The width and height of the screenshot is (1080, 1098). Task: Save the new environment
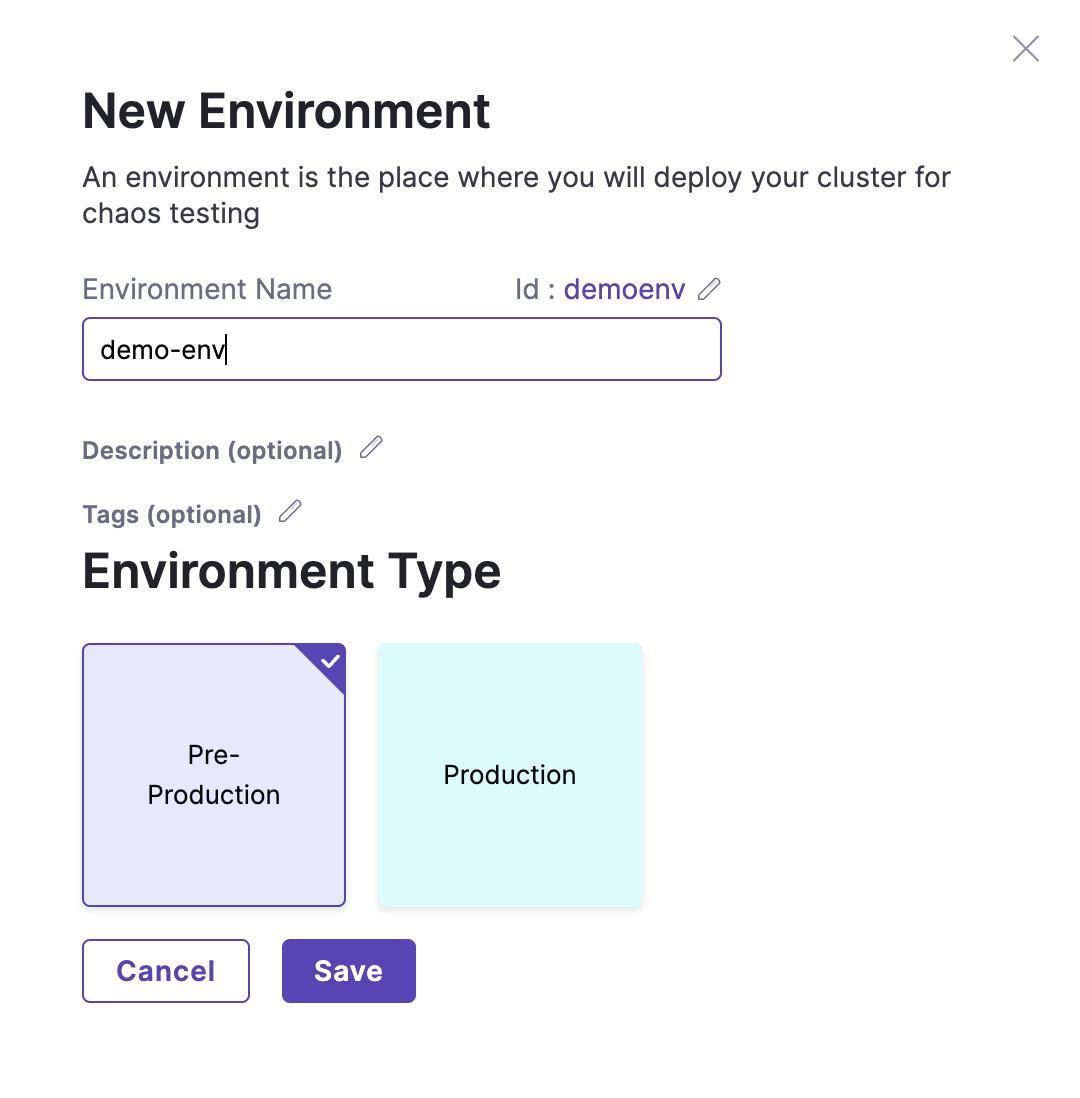[x=349, y=971]
